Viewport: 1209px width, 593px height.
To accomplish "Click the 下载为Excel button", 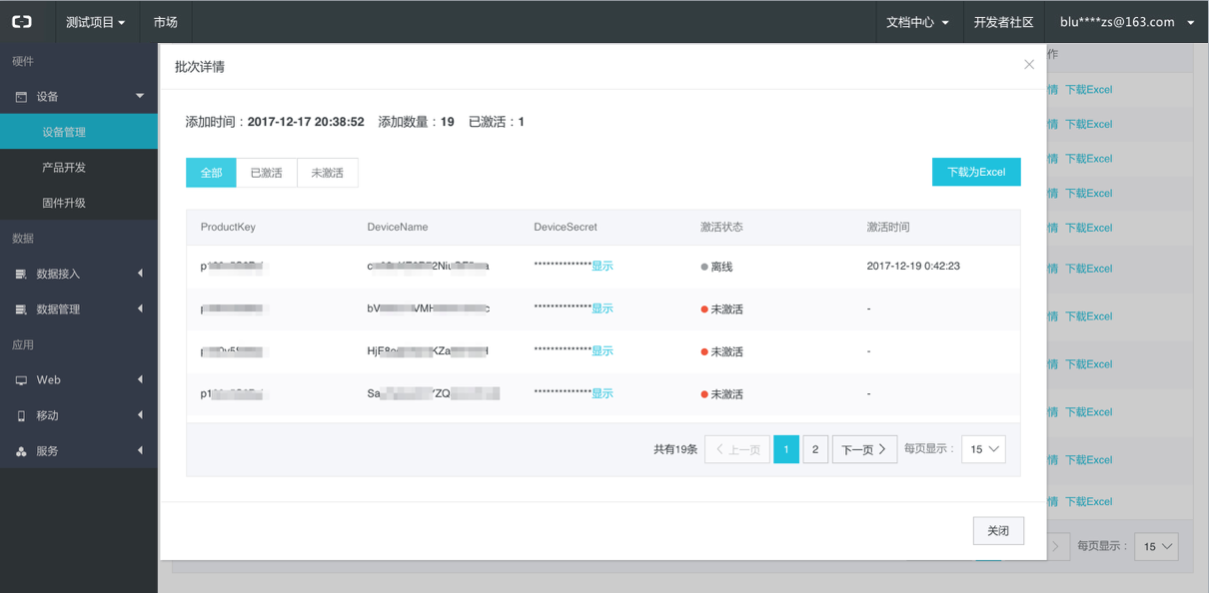I will 976,172.
